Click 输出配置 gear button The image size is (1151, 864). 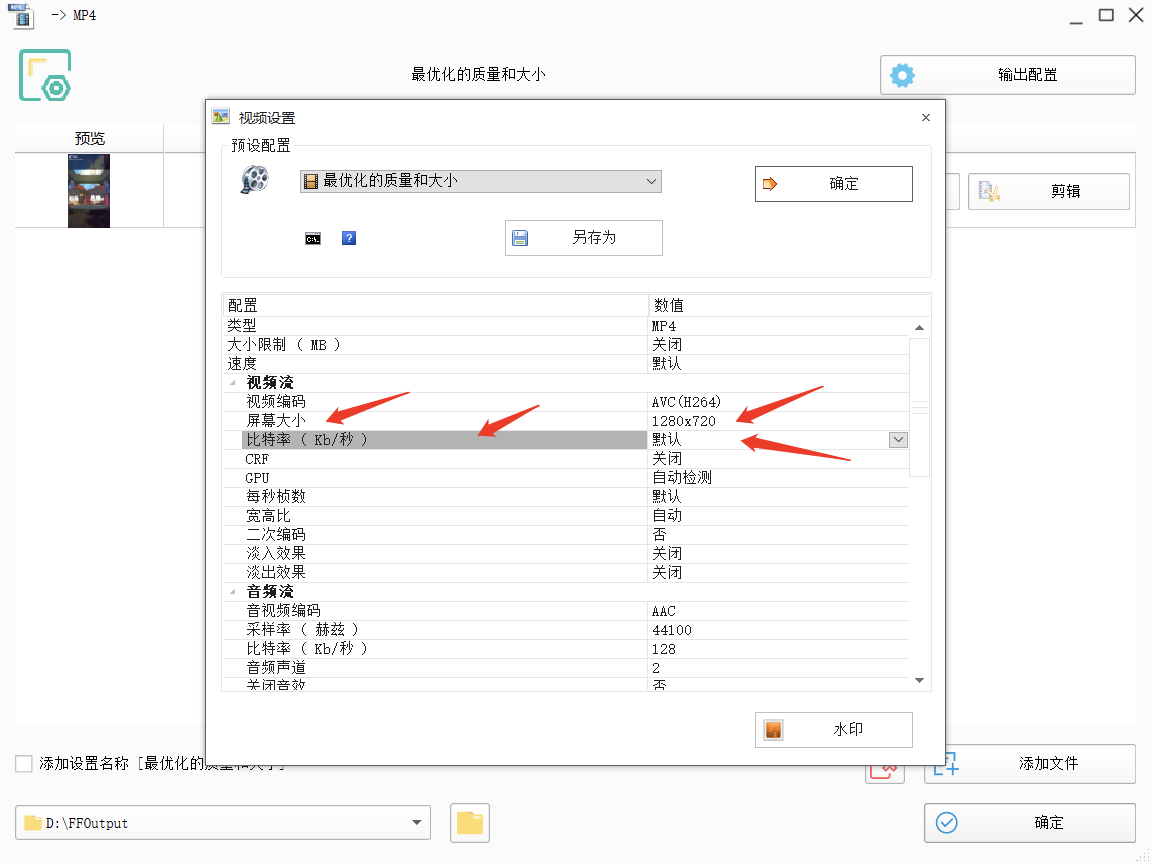(1007, 75)
